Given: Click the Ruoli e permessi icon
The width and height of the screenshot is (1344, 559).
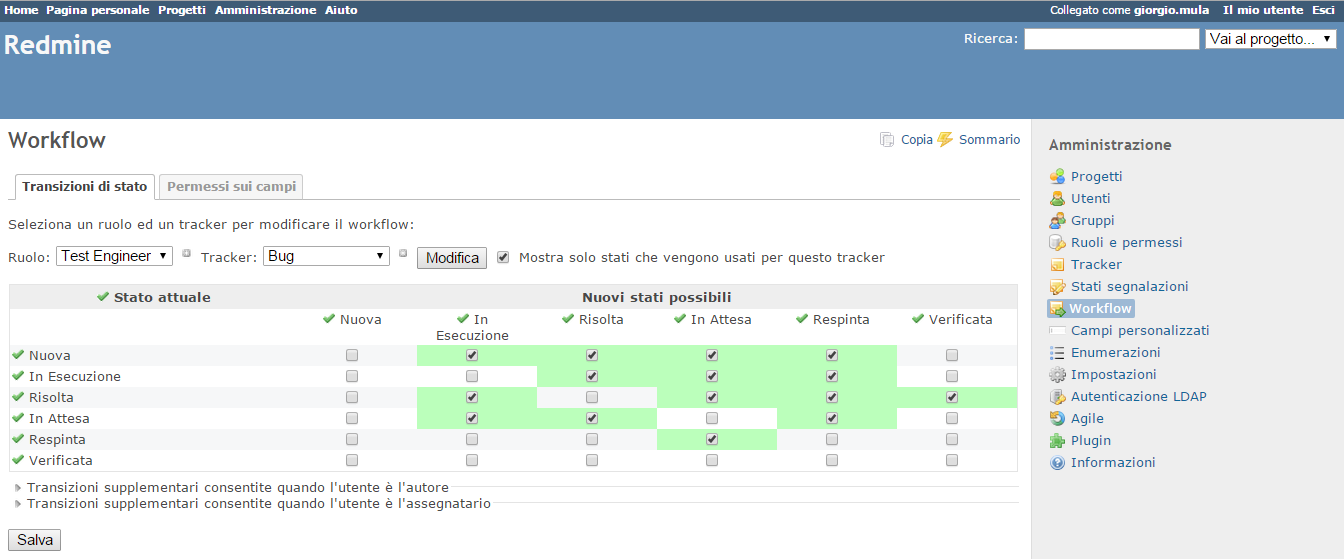Looking at the screenshot, I should [x=1057, y=242].
